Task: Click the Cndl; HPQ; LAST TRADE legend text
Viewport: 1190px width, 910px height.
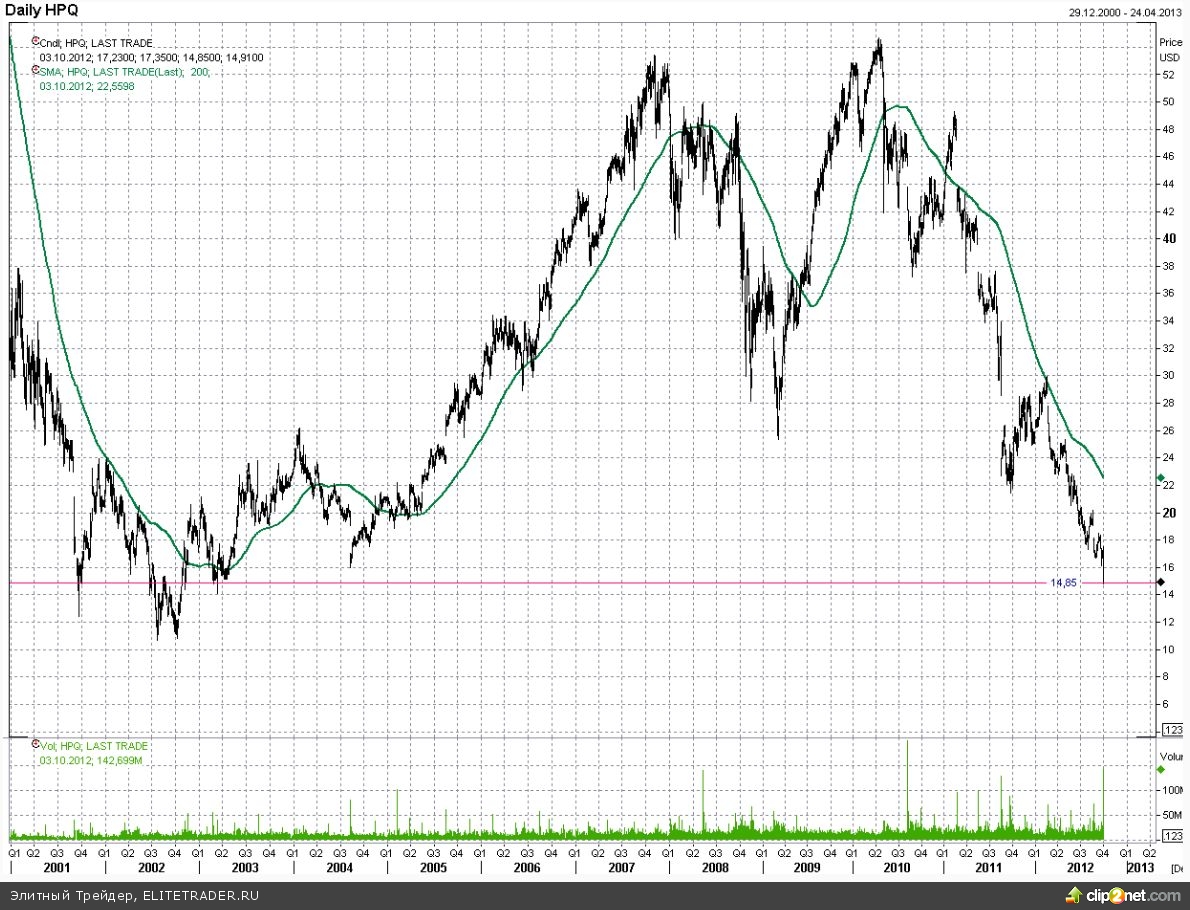Action: pyautogui.click(x=96, y=43)
